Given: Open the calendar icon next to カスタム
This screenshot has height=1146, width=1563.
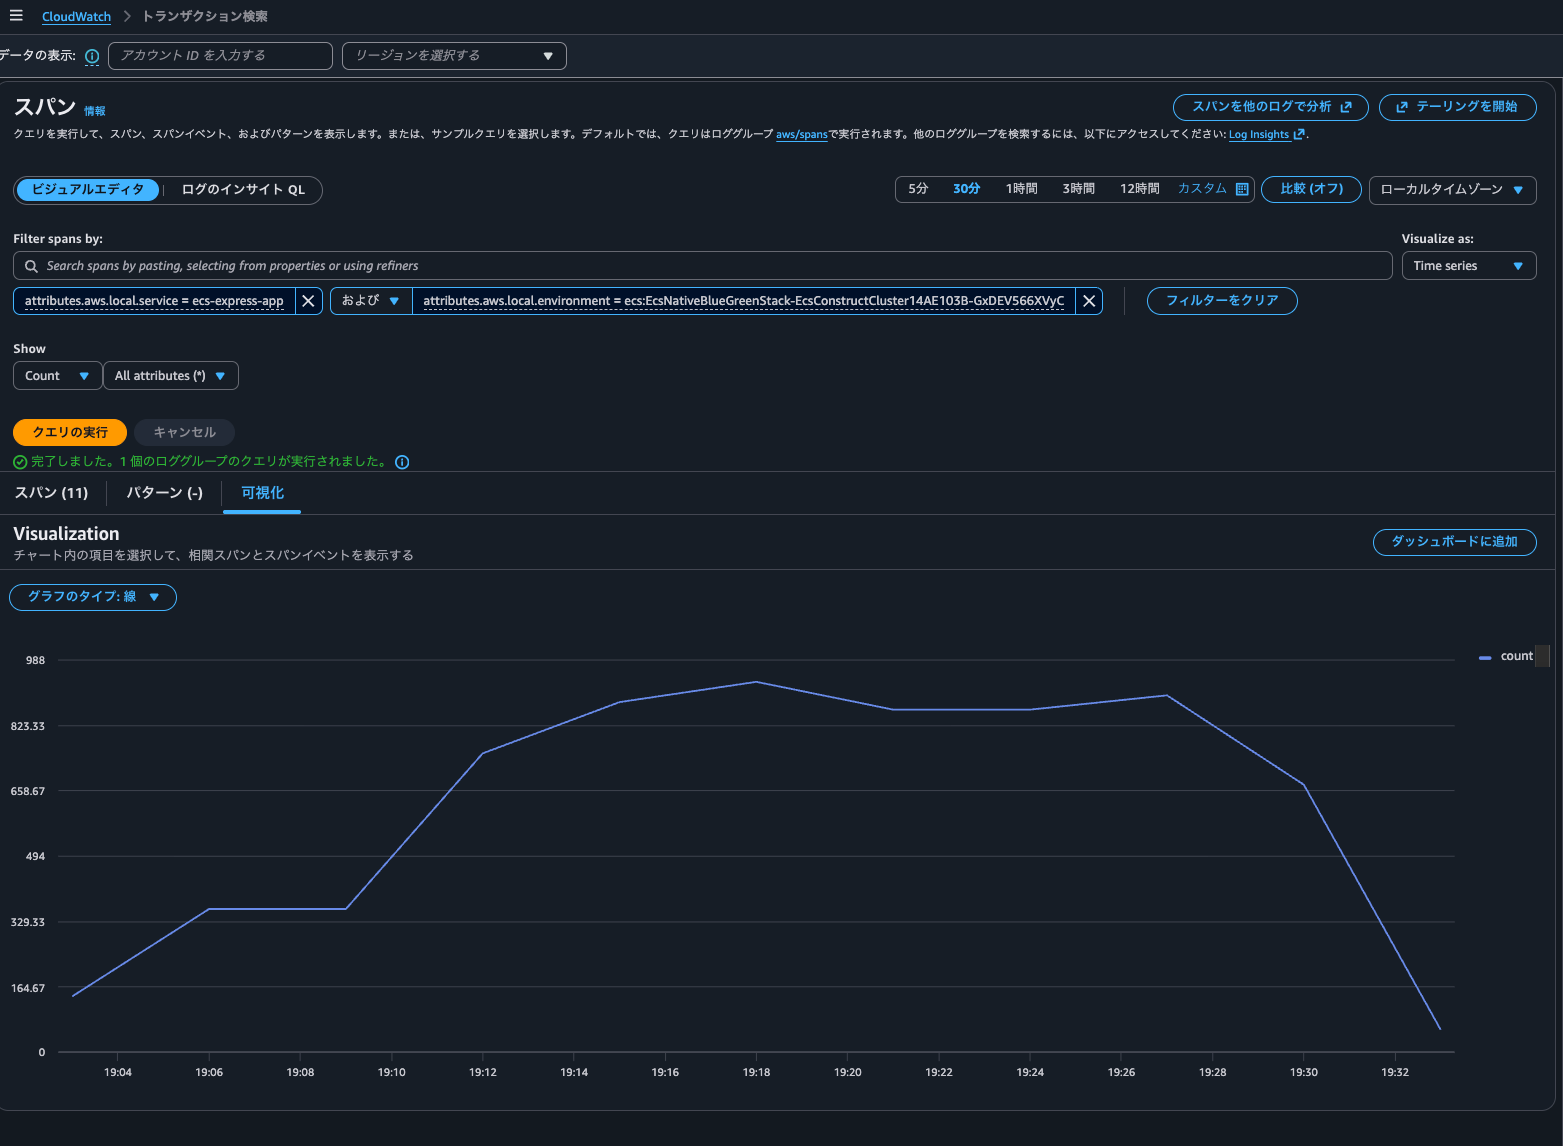Looking at the screenshot, I should (x=1241, y=188).
